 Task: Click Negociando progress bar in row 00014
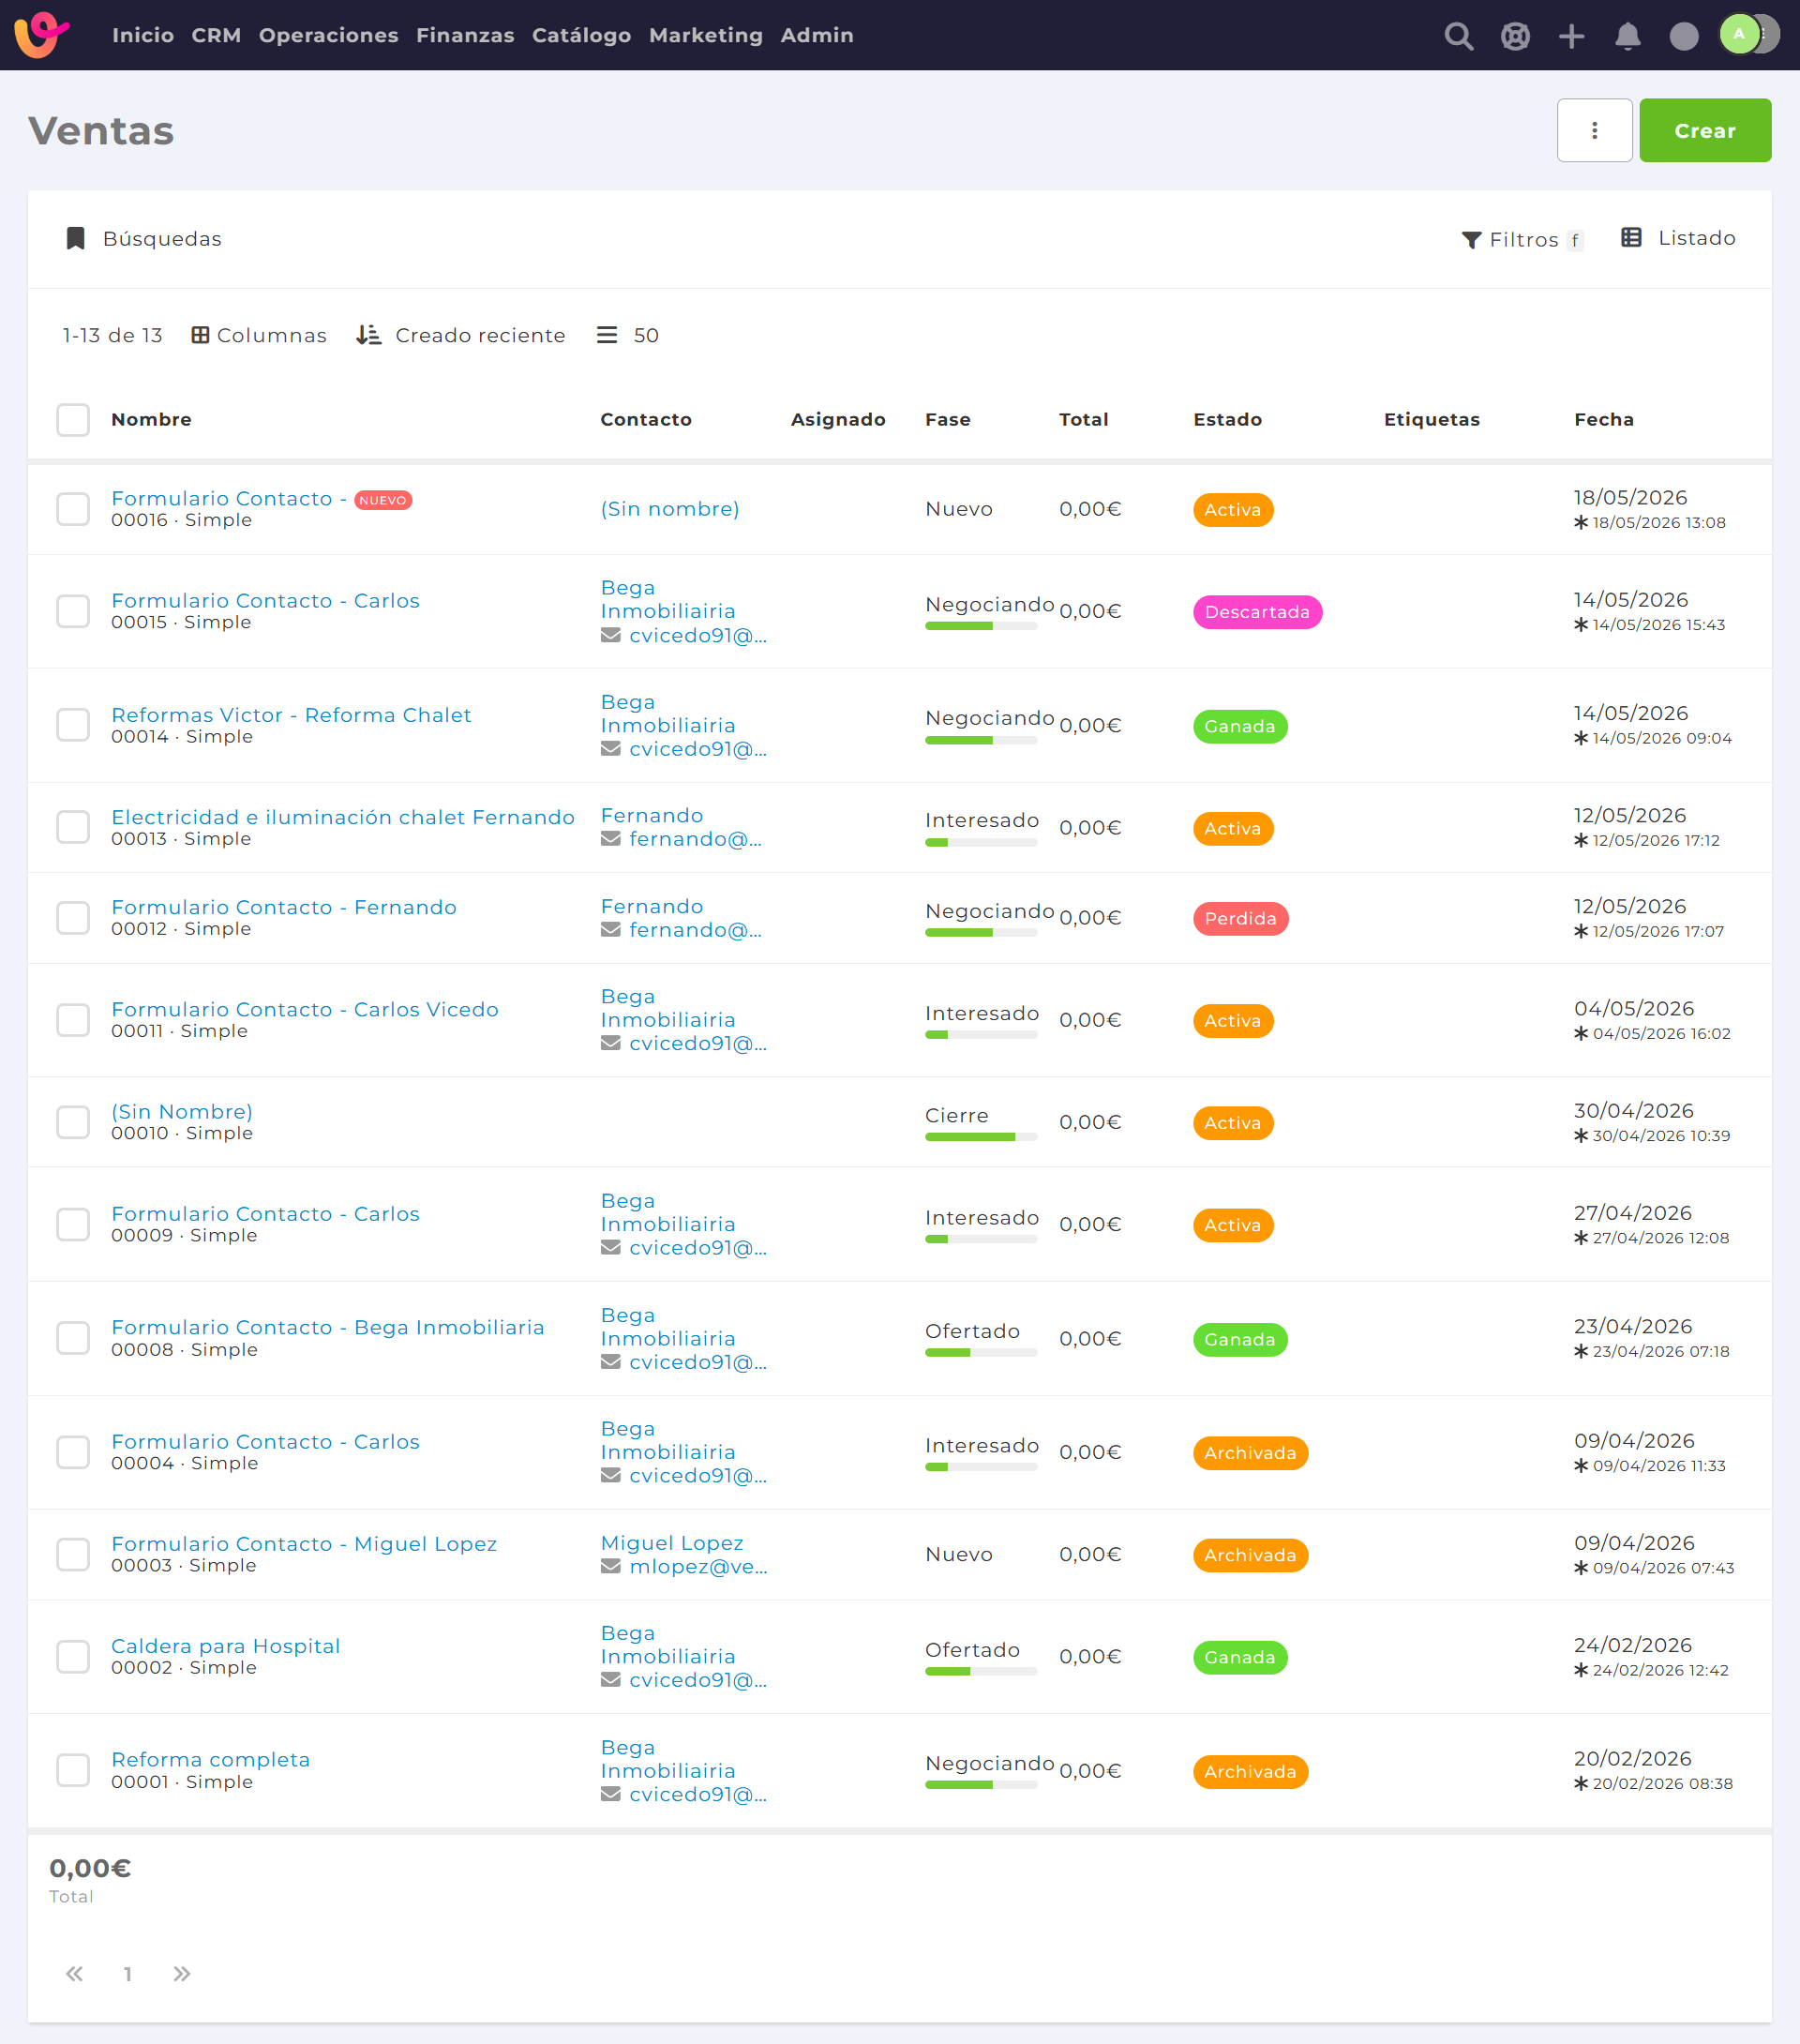click(981, 740)
